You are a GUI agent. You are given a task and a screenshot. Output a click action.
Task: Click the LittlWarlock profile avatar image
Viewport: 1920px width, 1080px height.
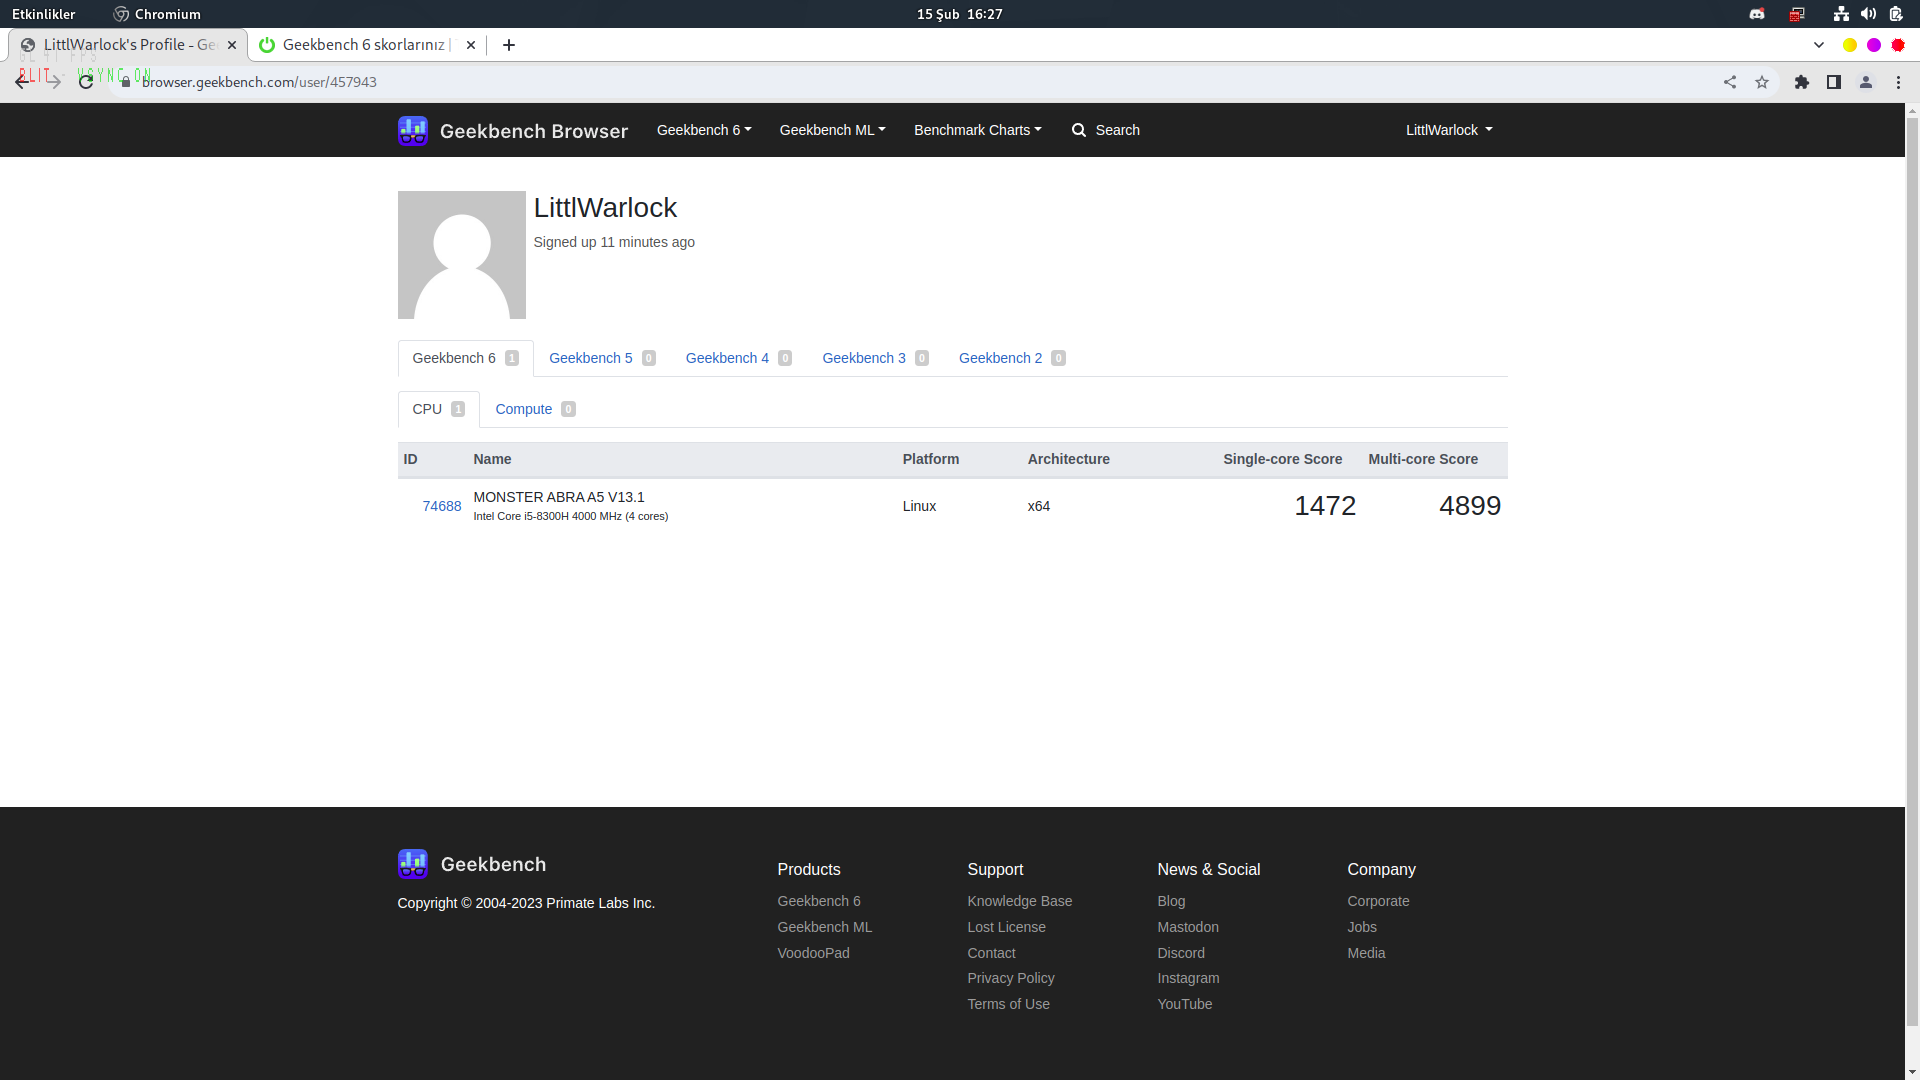click(461, 255)
